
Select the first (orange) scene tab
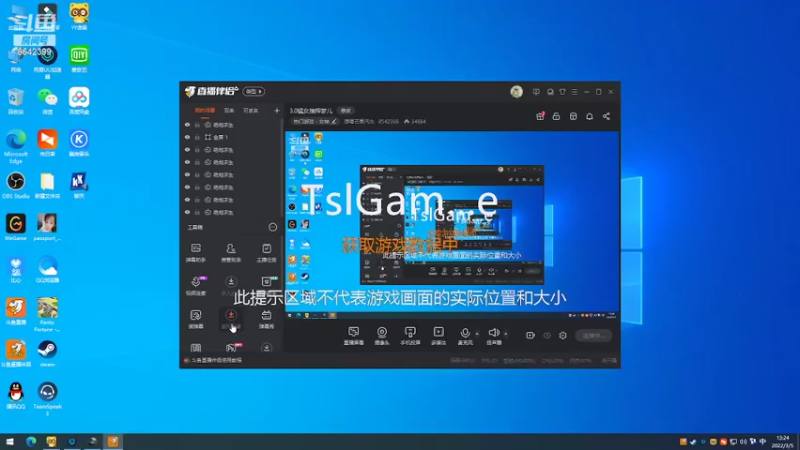tap(205, 111)
